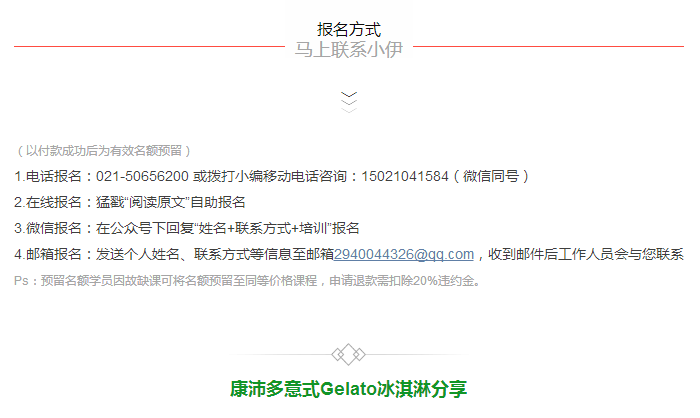Click the 2.在线报名 line

(x=129, y=202)
